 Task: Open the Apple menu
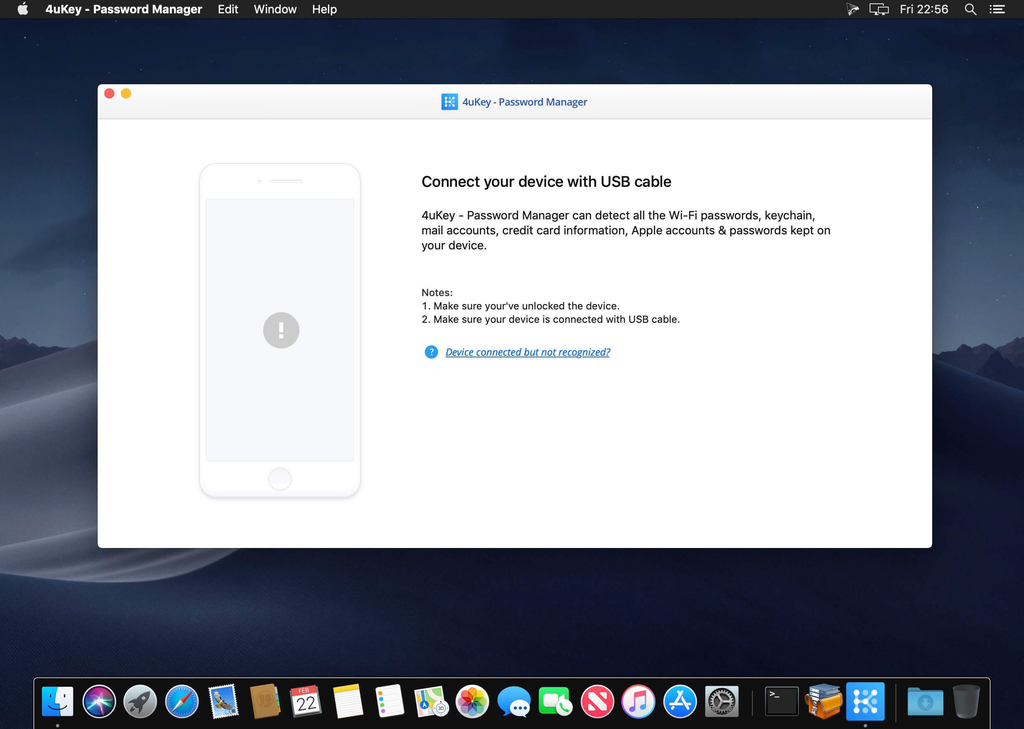click(22, 9)
